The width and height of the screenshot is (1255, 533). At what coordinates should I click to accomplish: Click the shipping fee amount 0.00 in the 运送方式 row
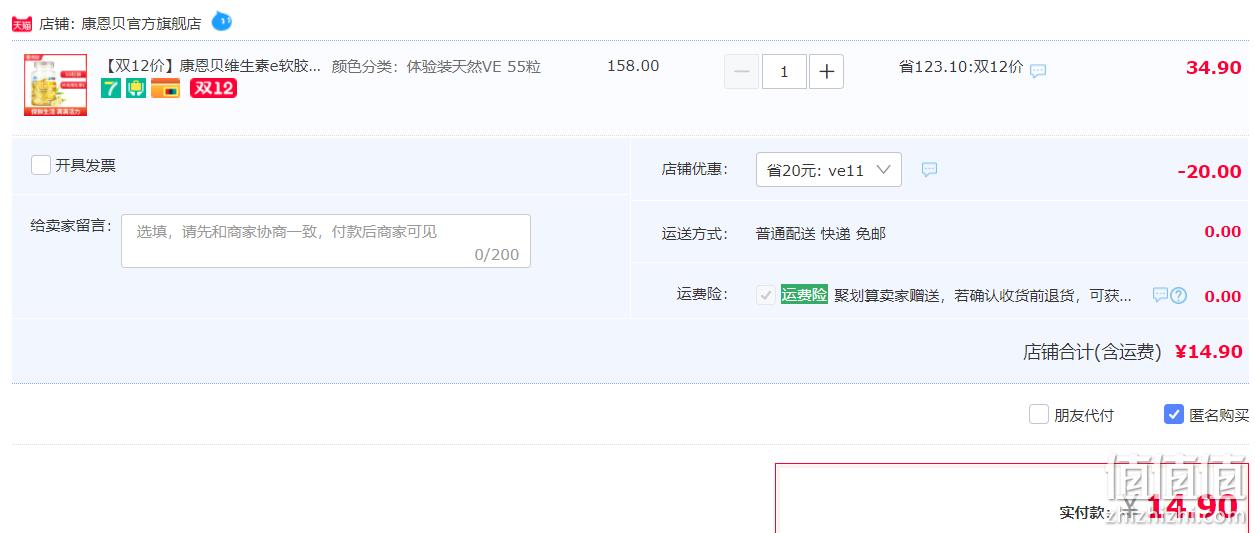pos(1223,232)
